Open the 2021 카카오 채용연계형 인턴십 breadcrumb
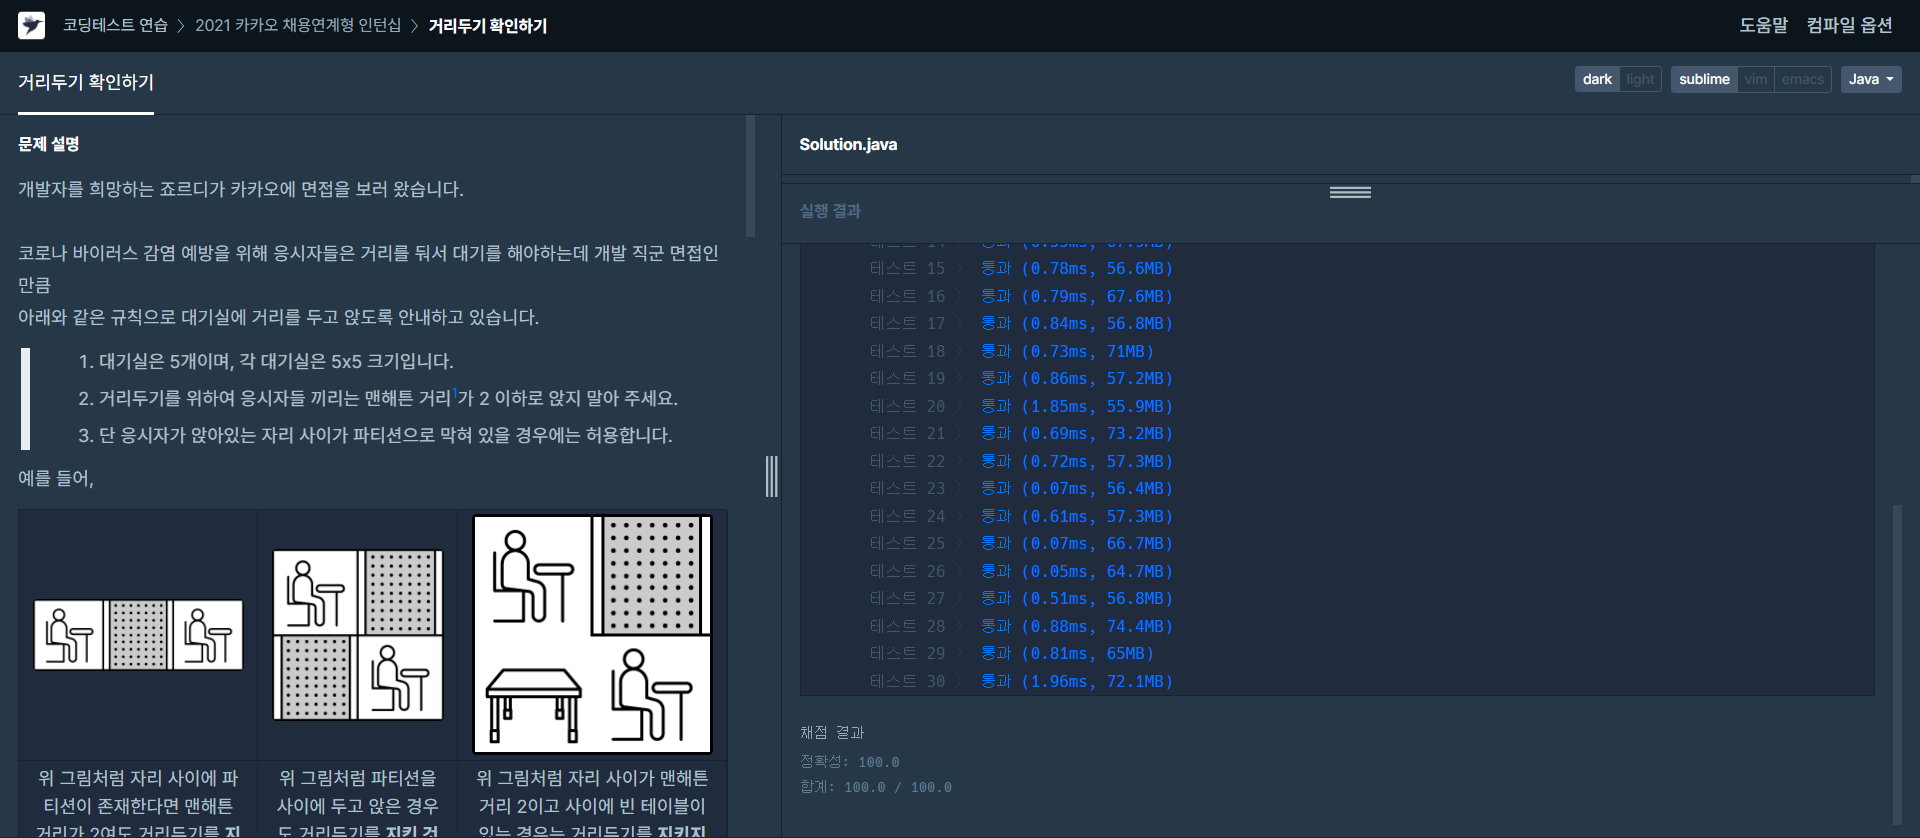This screenshot has width=1920, height=838. click(x=298, y=25)
